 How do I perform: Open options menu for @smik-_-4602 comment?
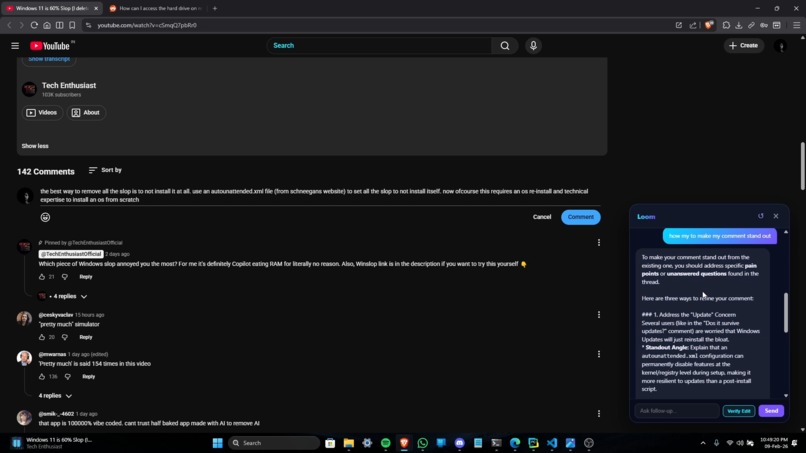coord(599,413)
